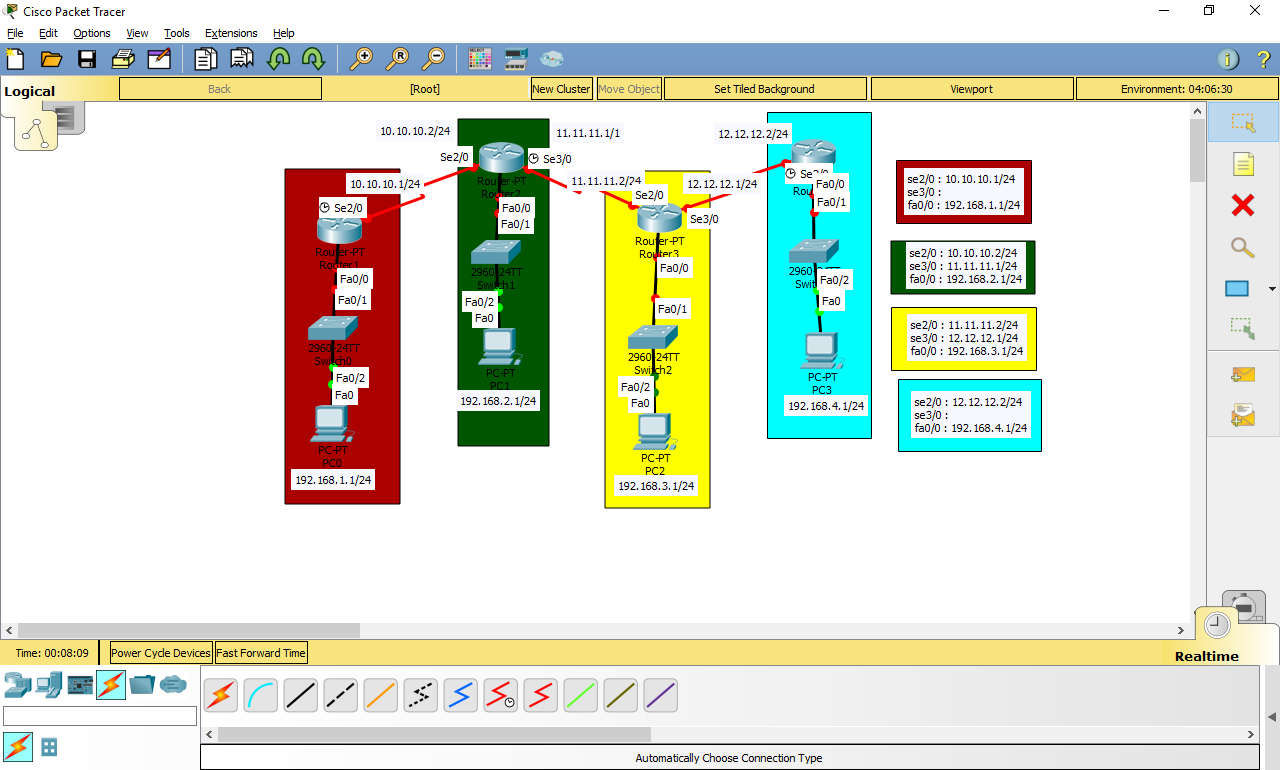
Task: Select the Connections category lightning icon
Action: pos(111,685)
